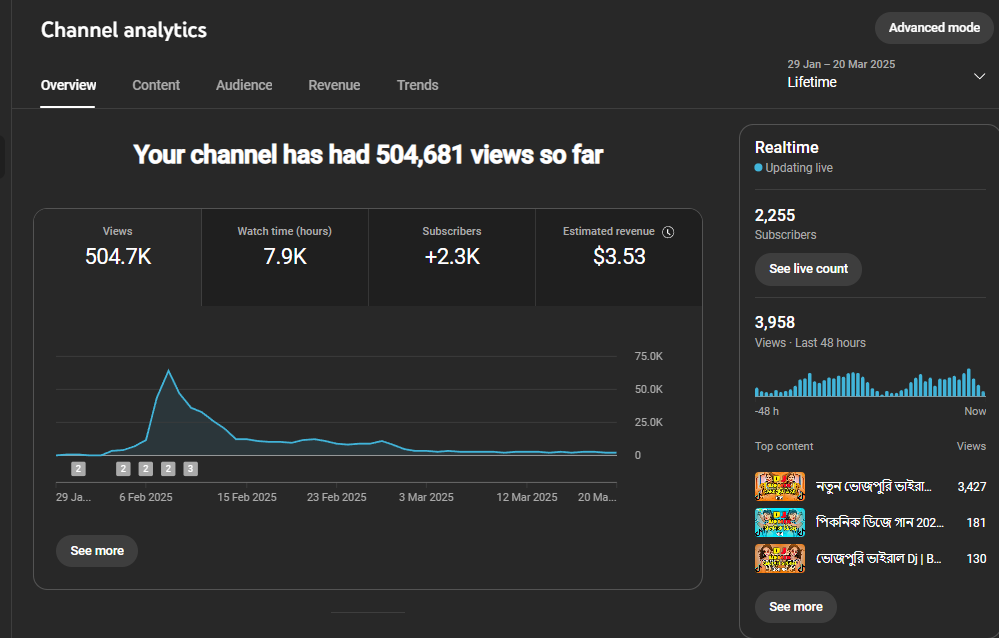Click See more below the views chart
The image size is (999, 638).
96,551
